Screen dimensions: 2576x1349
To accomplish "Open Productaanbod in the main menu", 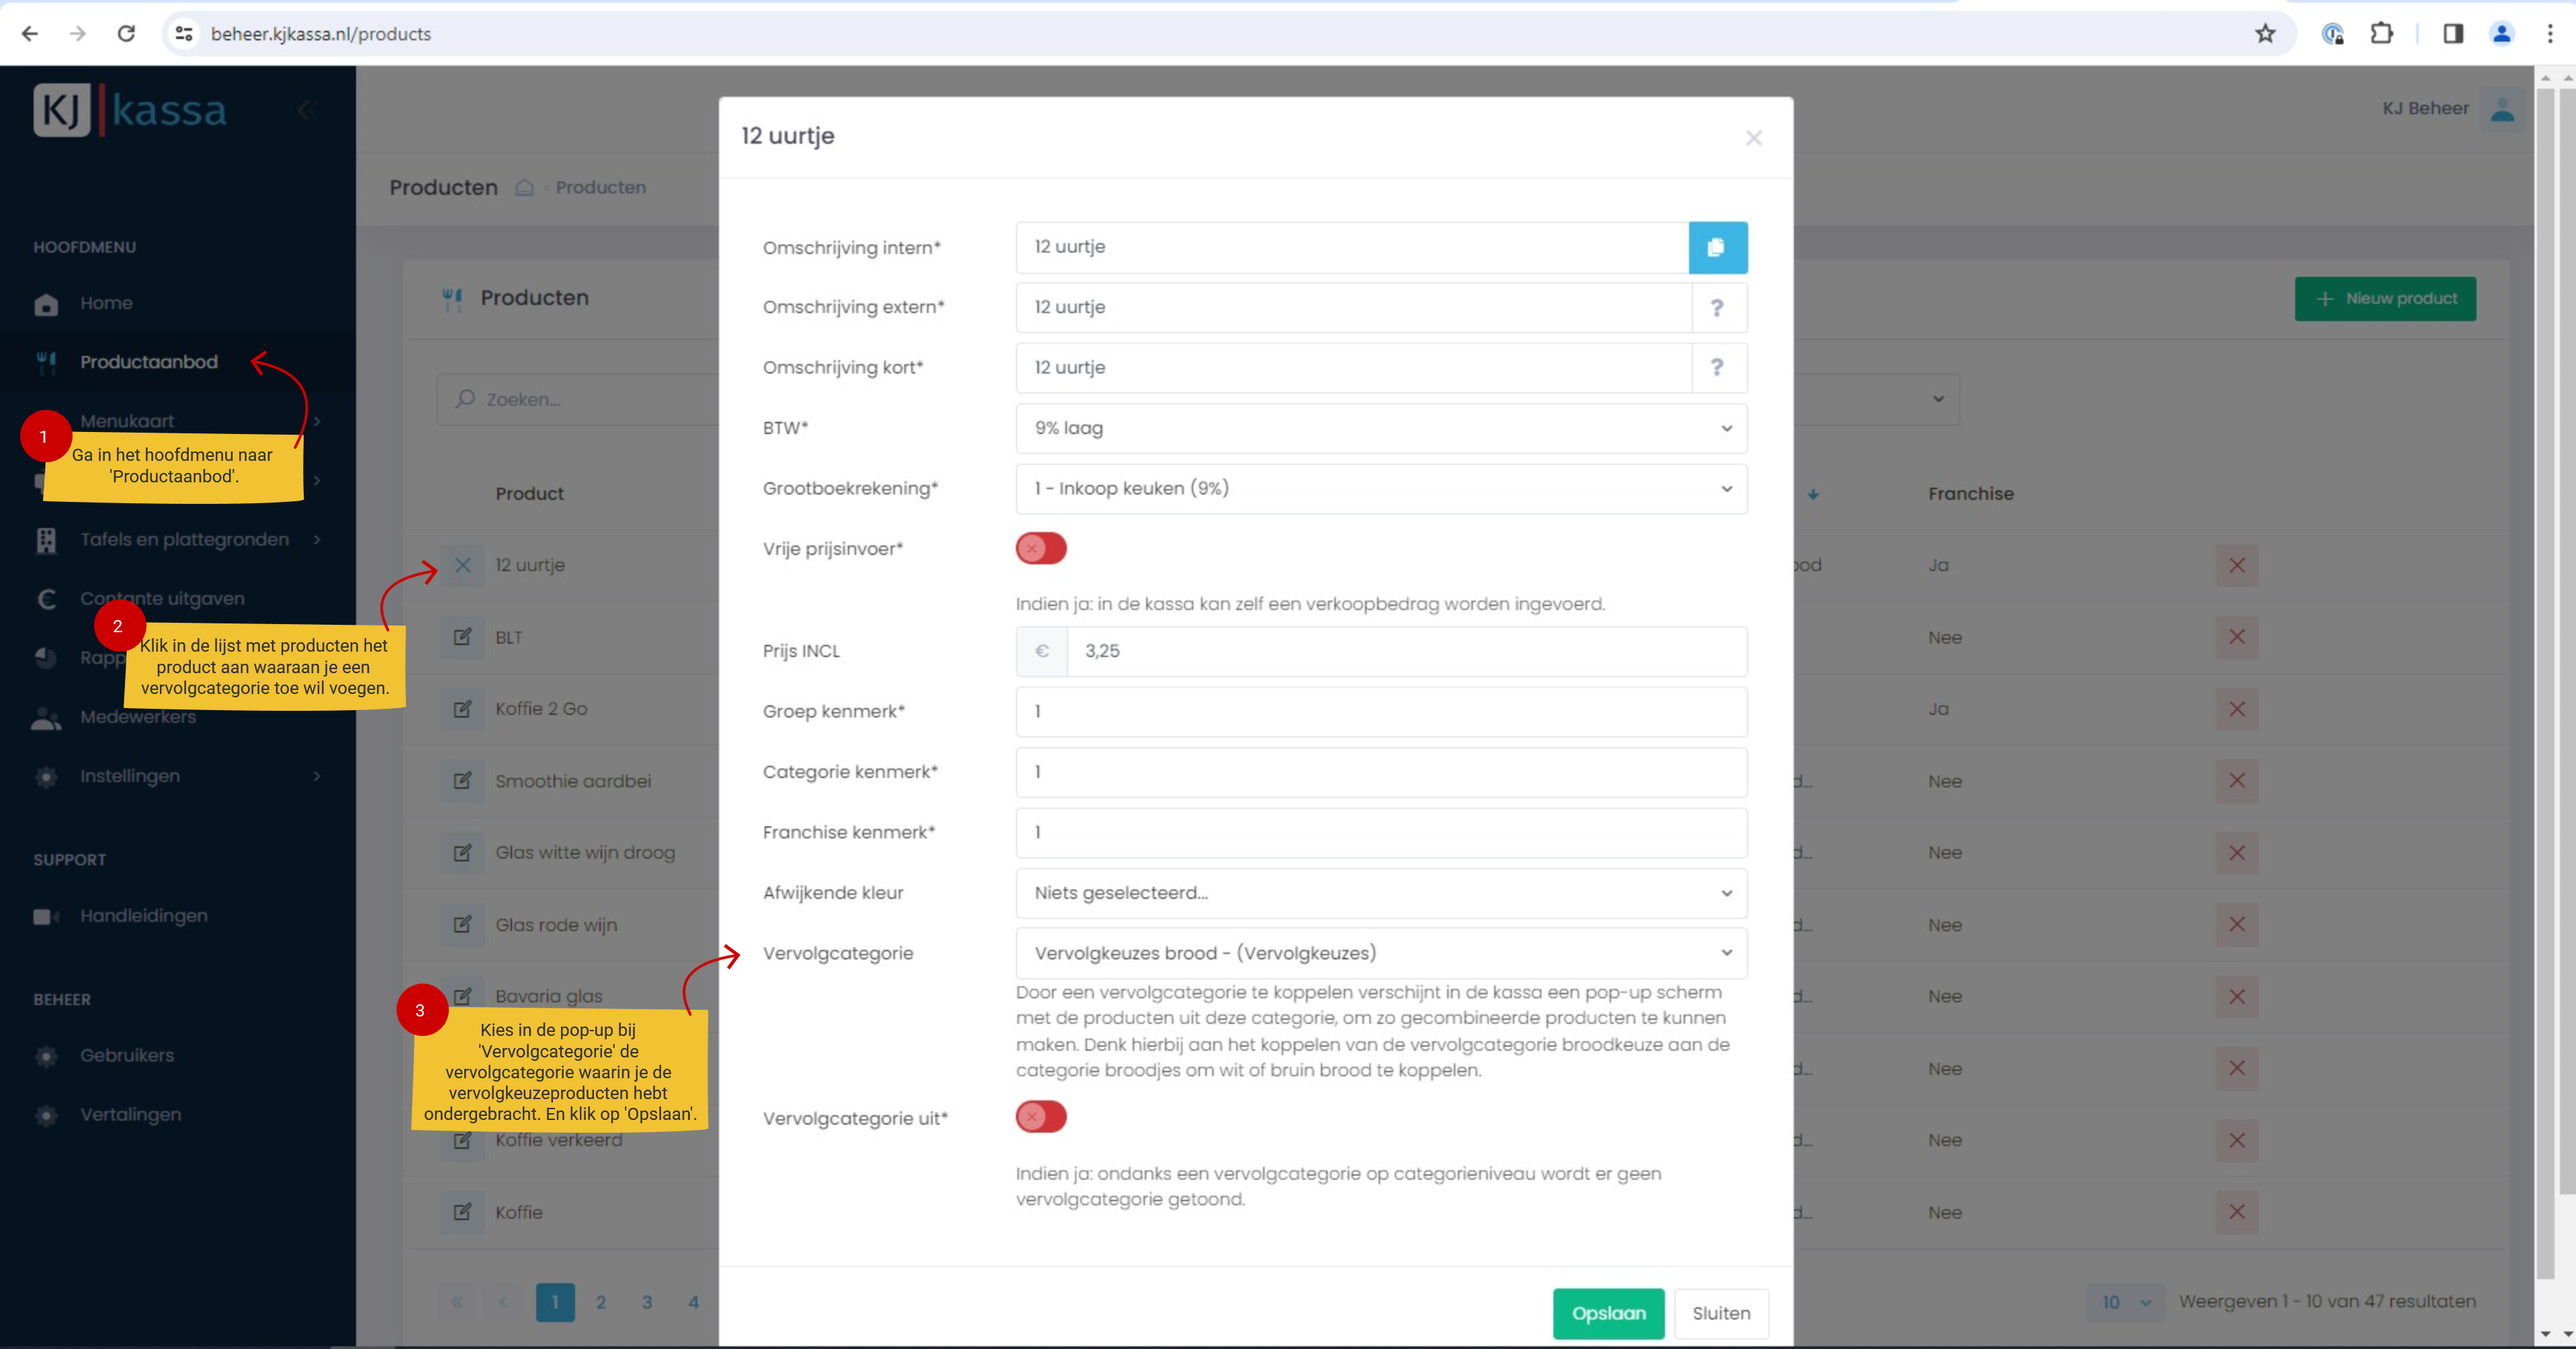I will [148, 362].
